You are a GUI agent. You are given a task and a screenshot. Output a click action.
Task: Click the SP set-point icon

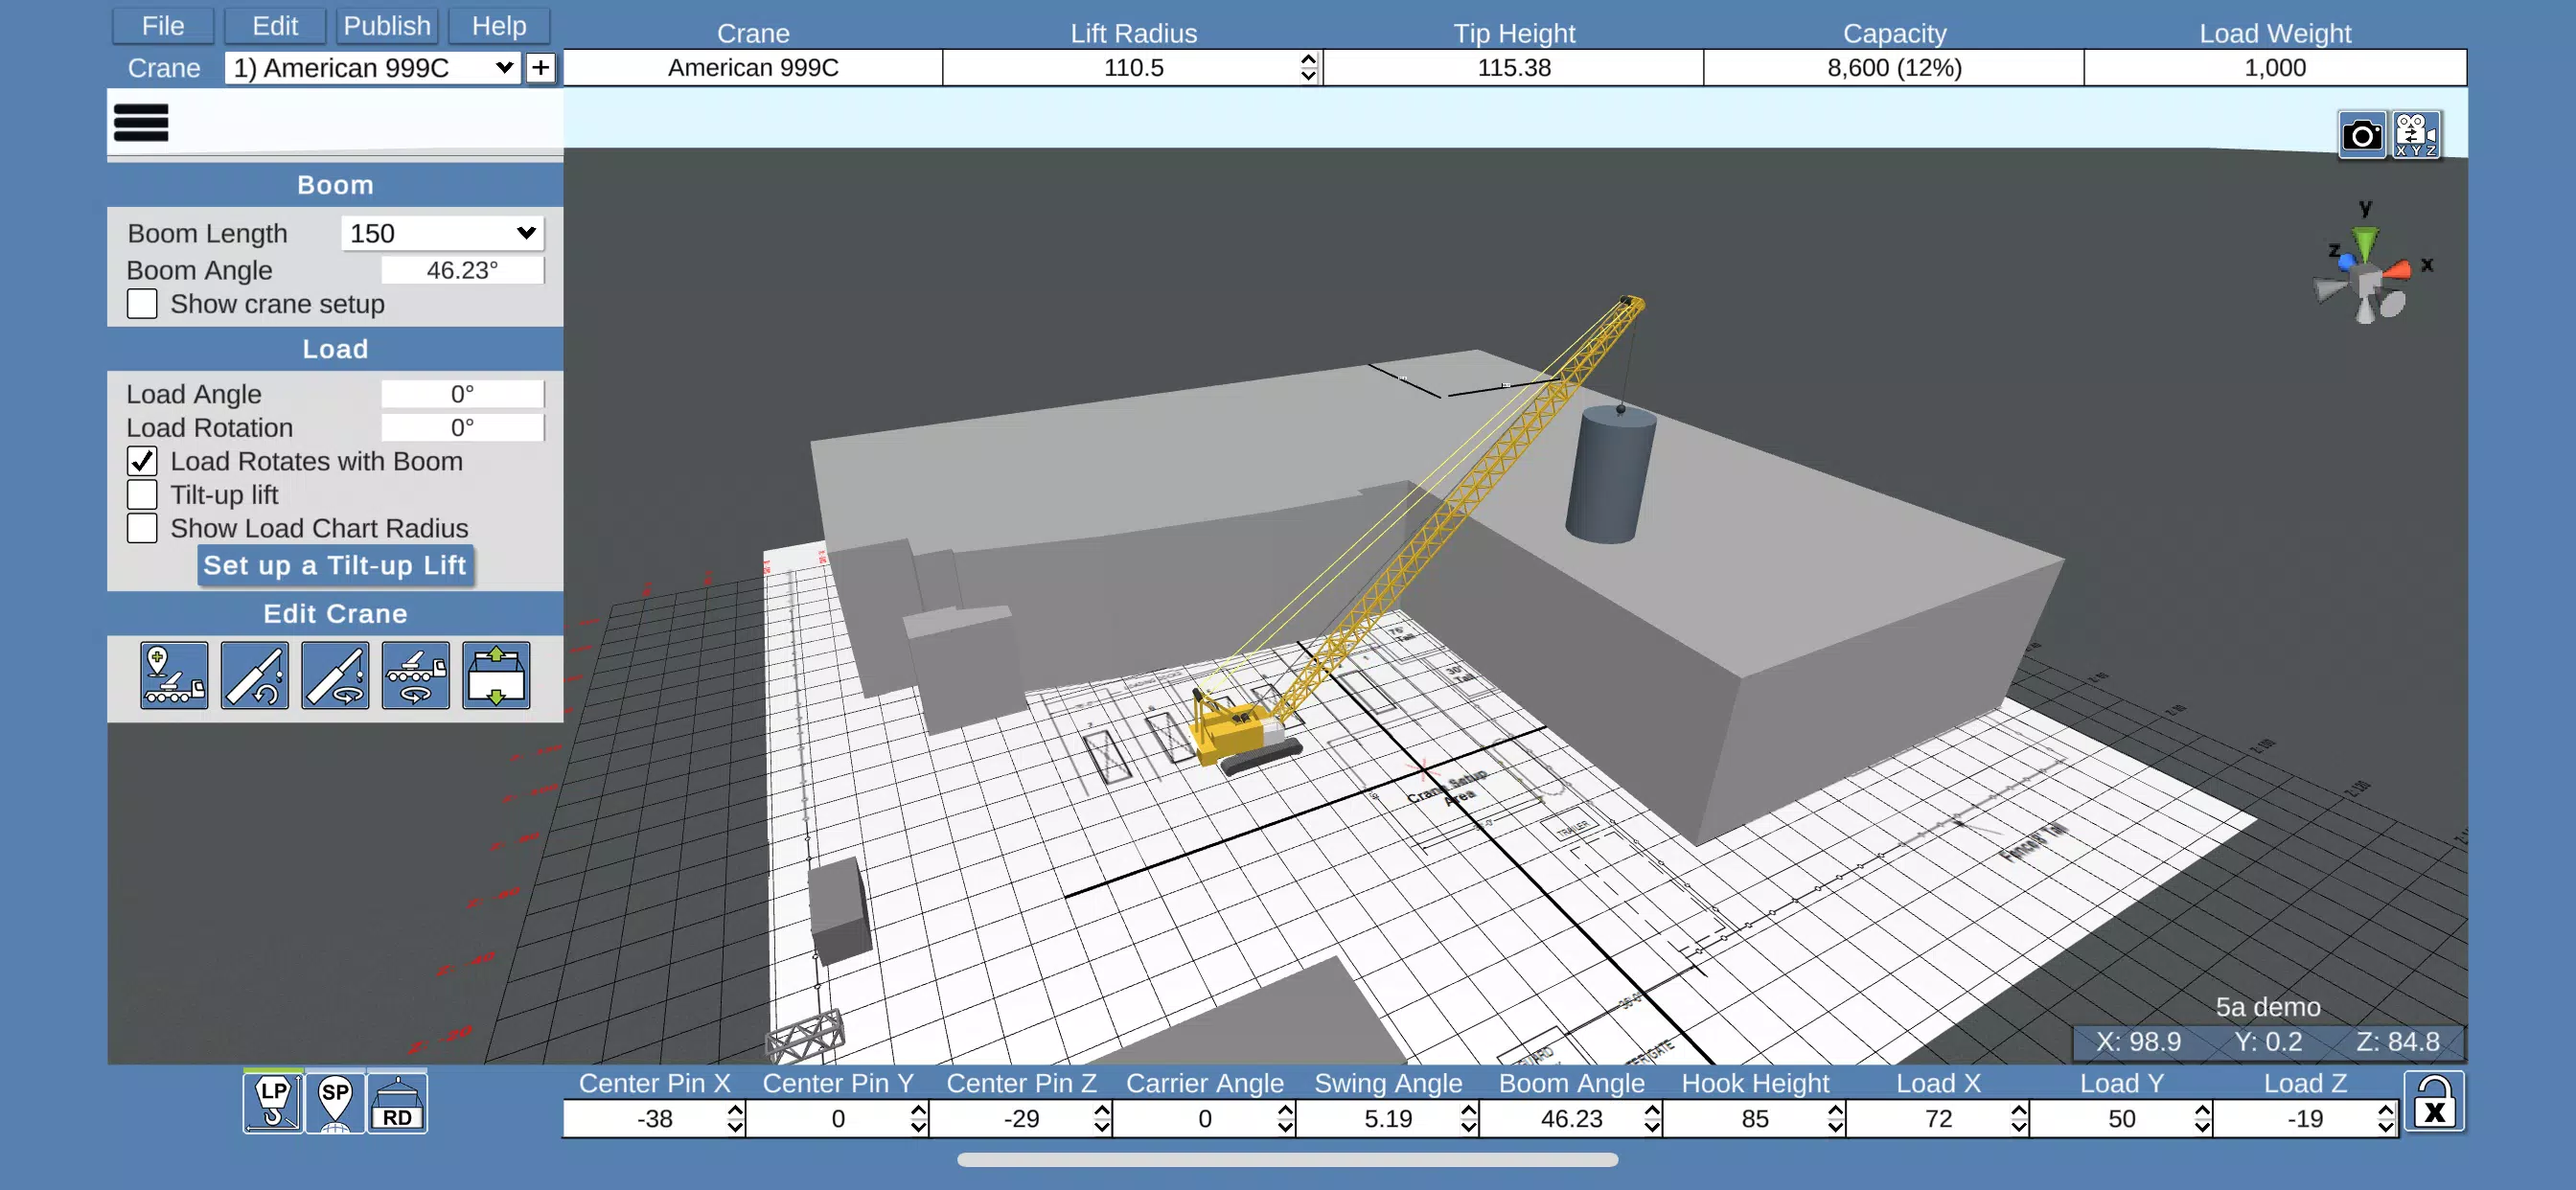(x=335, y=1102)
